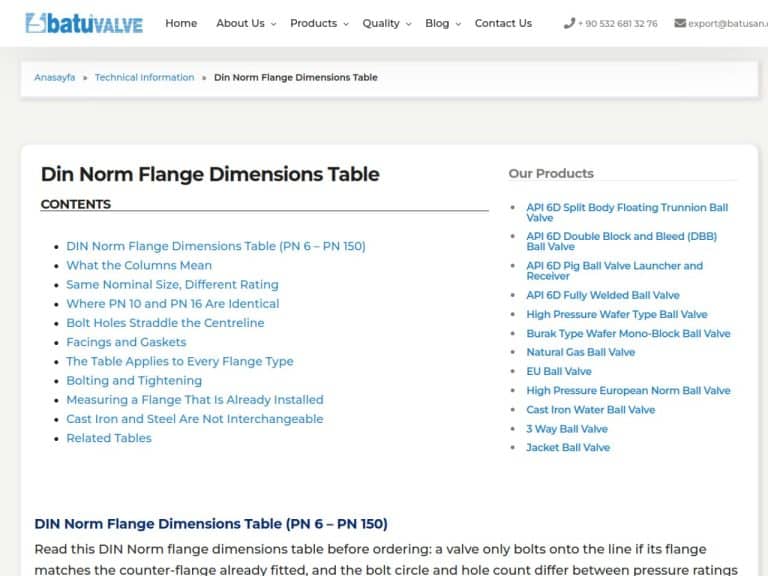Click the phone icon in header
This screenshot has height=576, width=768.
569,23
